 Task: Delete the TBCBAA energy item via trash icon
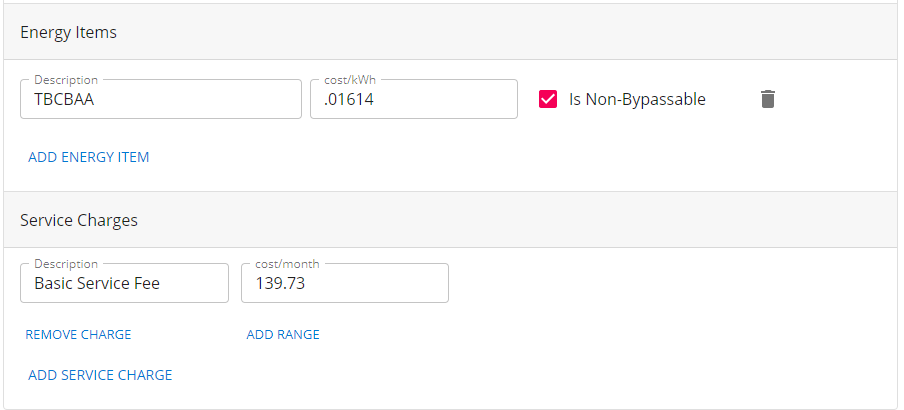click(x=767, y=99)
